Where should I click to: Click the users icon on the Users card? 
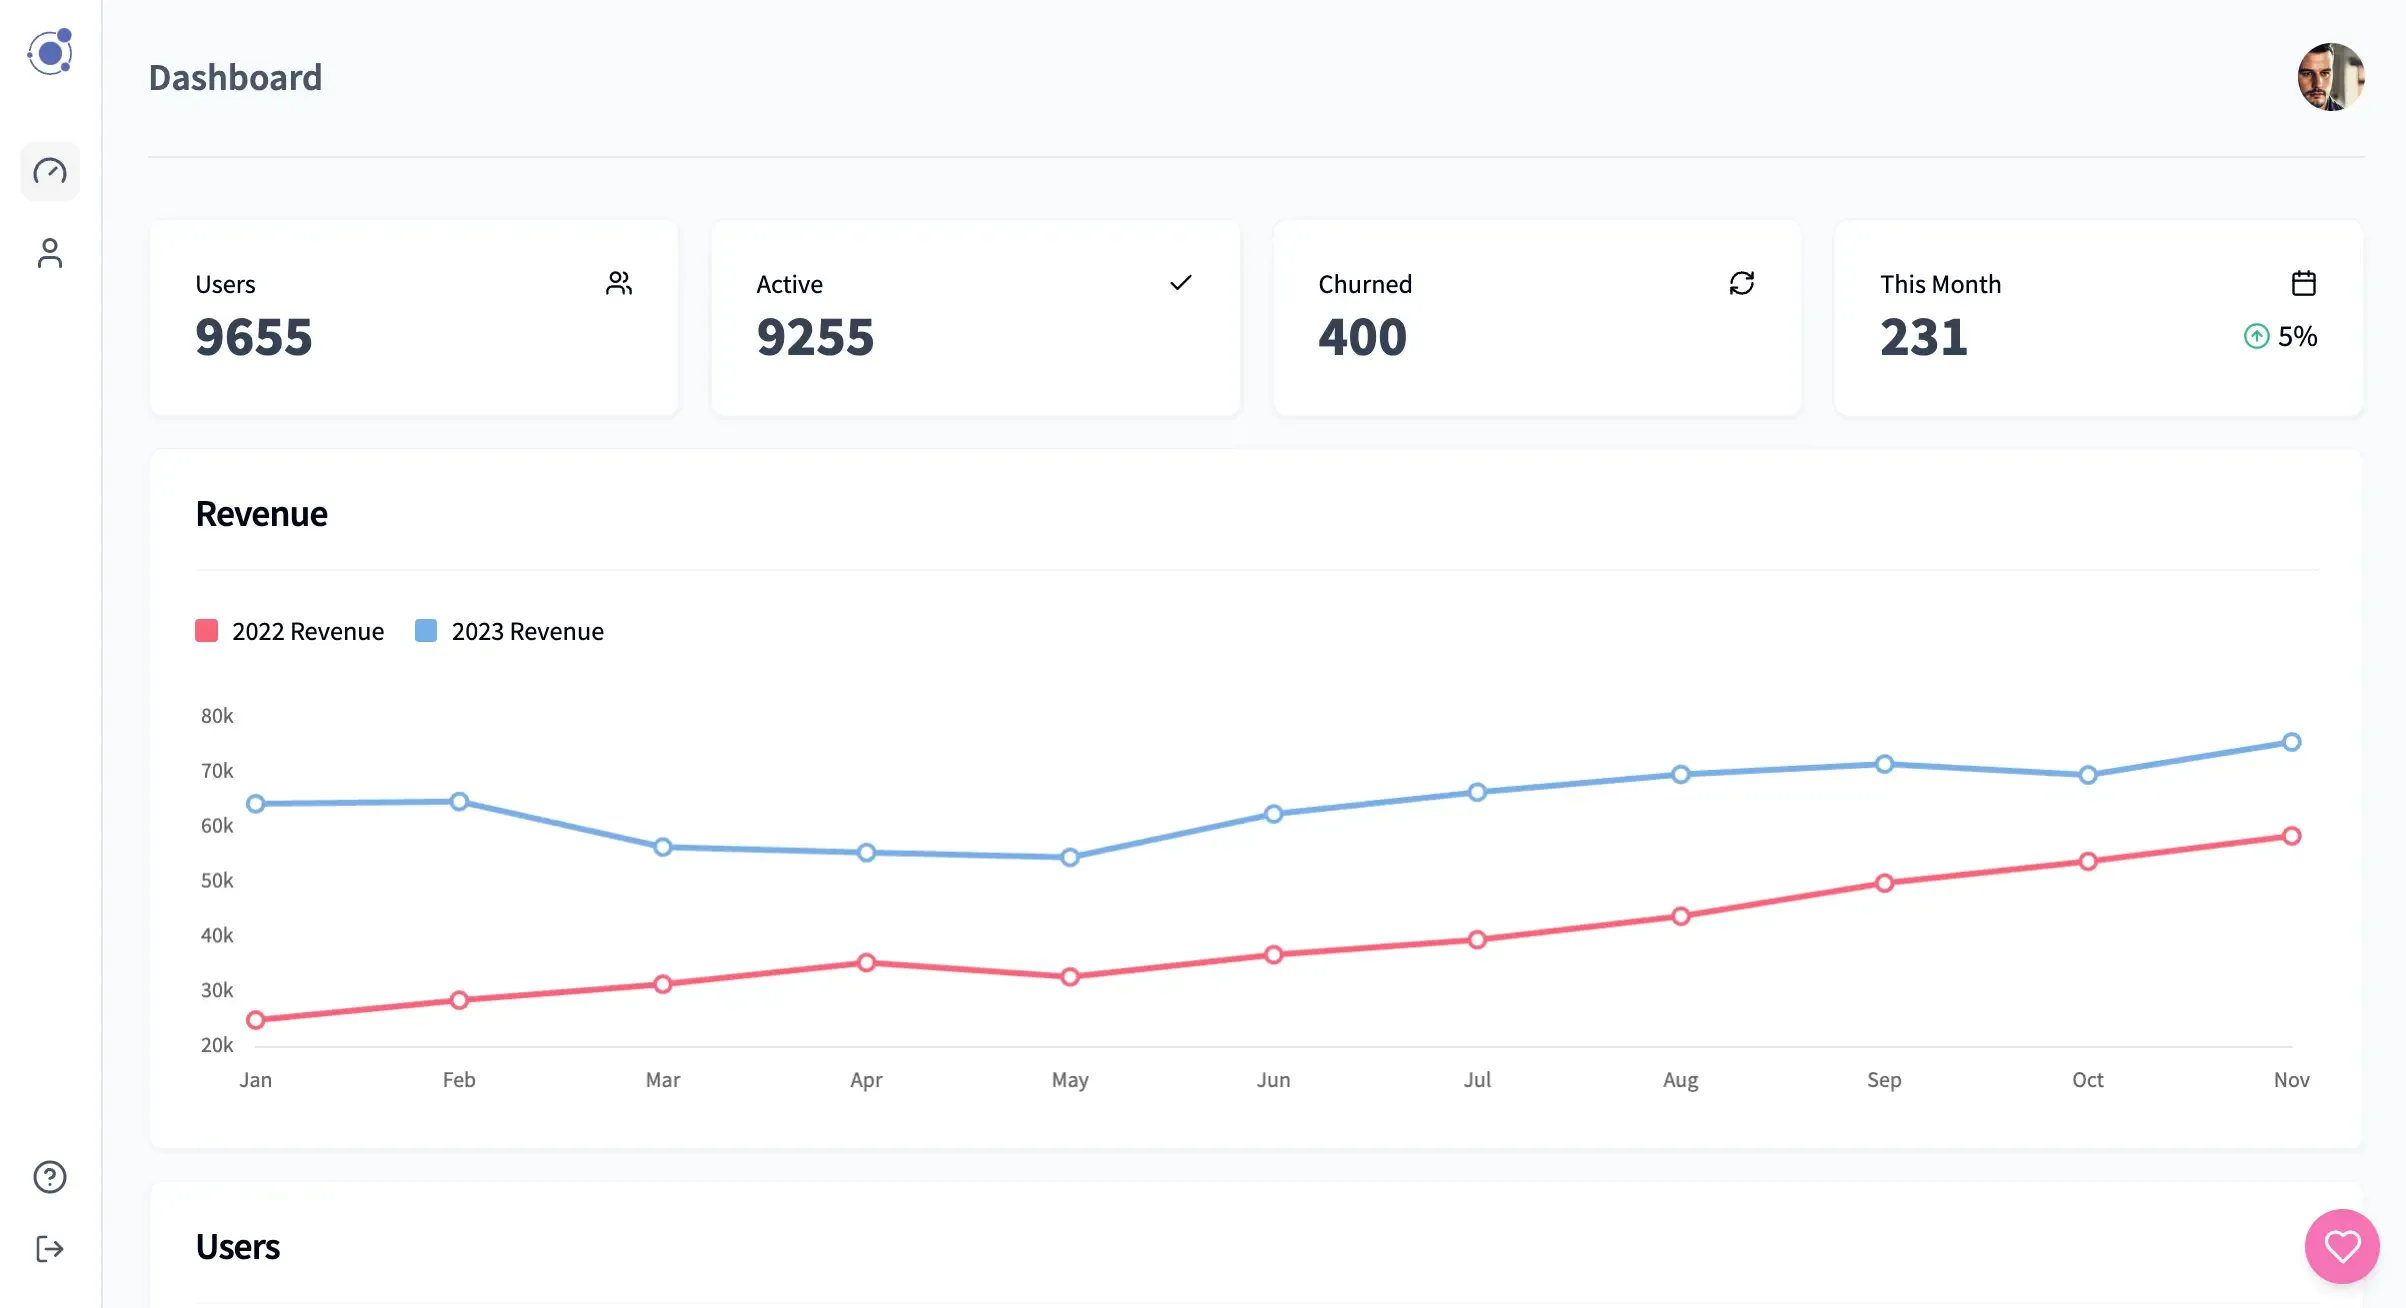click(620, 283)
